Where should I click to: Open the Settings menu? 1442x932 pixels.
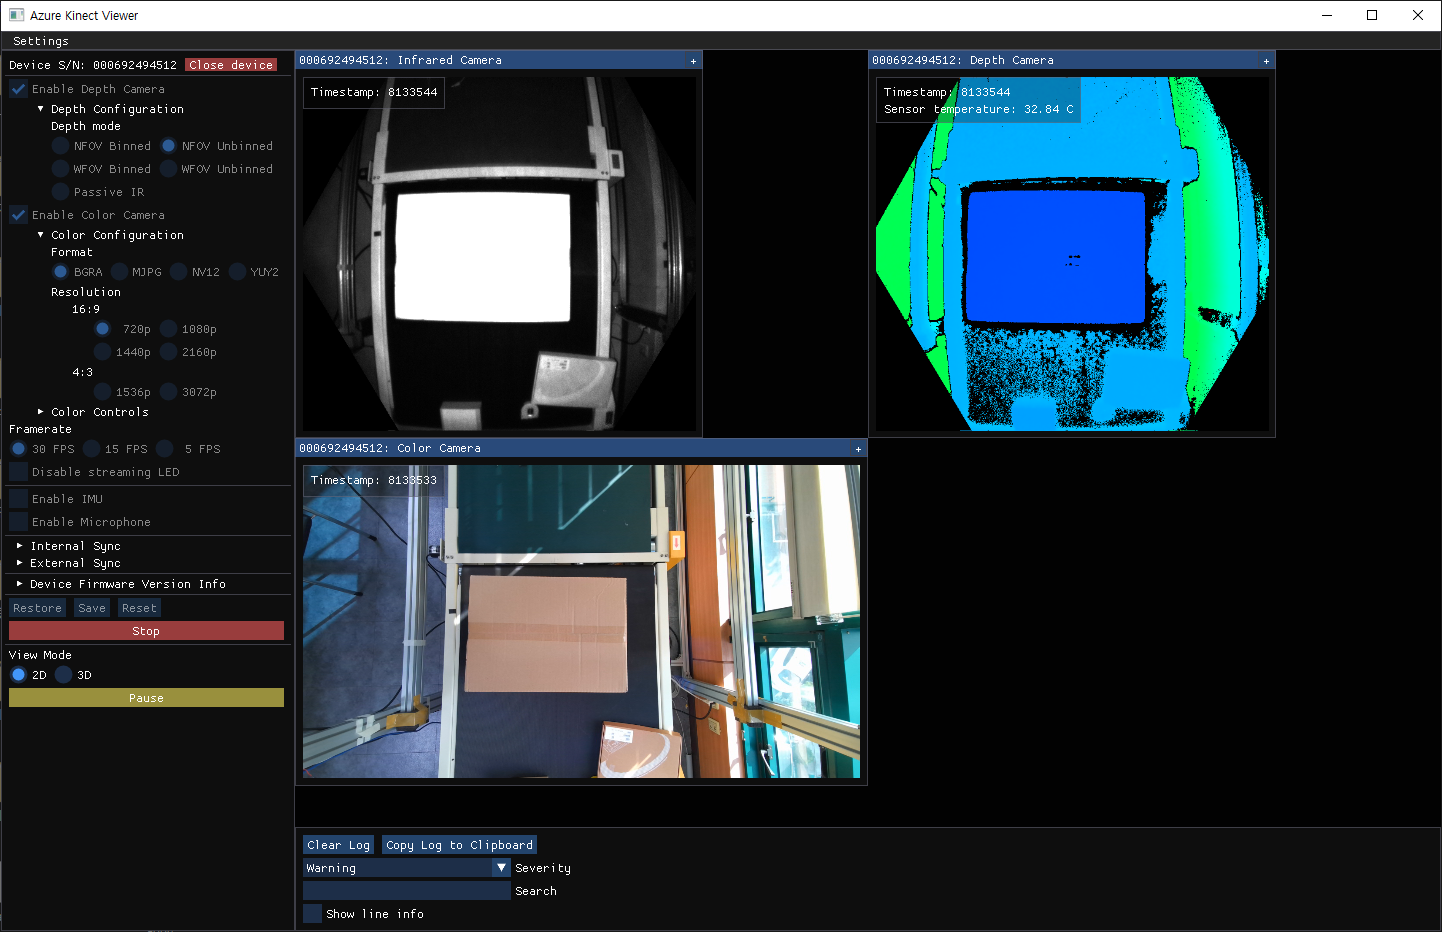pyautogui.click(x=41, y=41)
